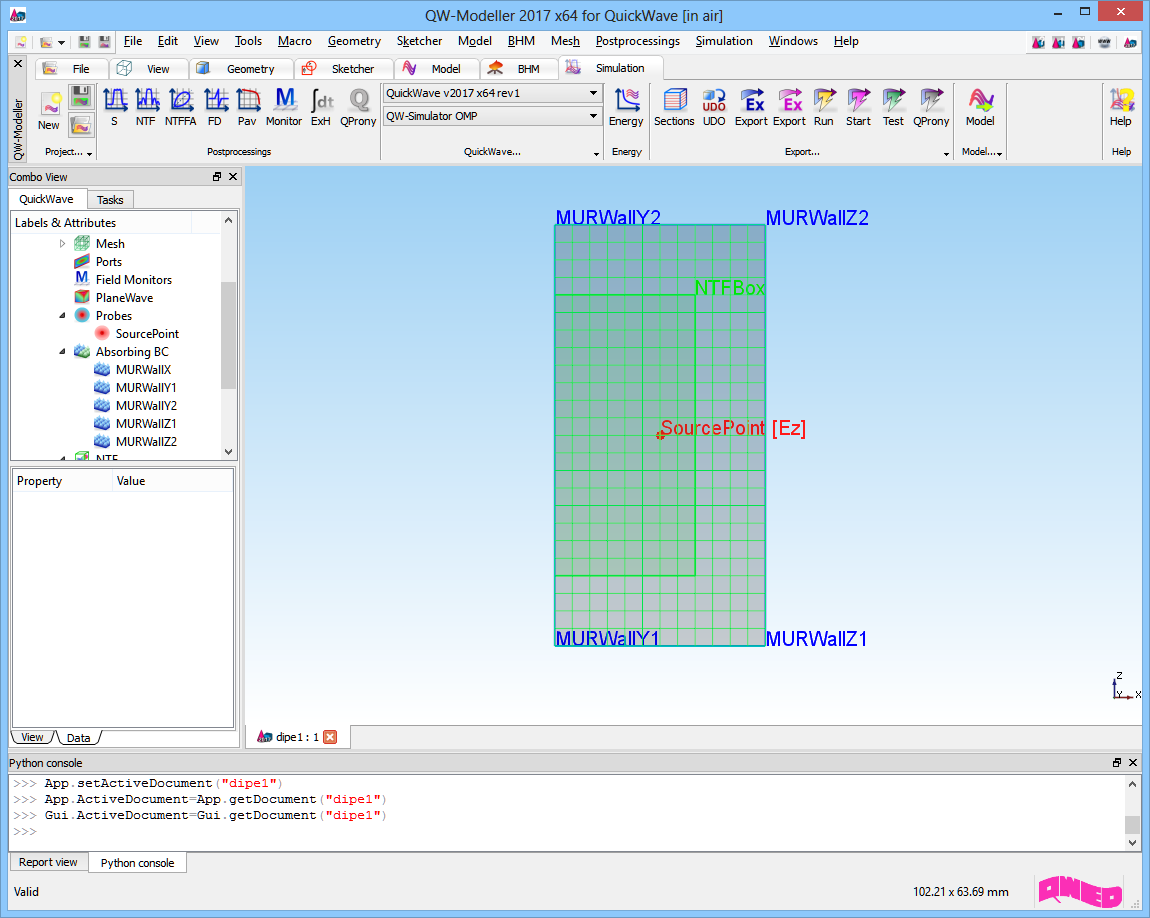Image resolution: width=1150 pixels, height=918 pixels.
Task: Click the NTFBox label in the 3D view
Action: (729, 287)
